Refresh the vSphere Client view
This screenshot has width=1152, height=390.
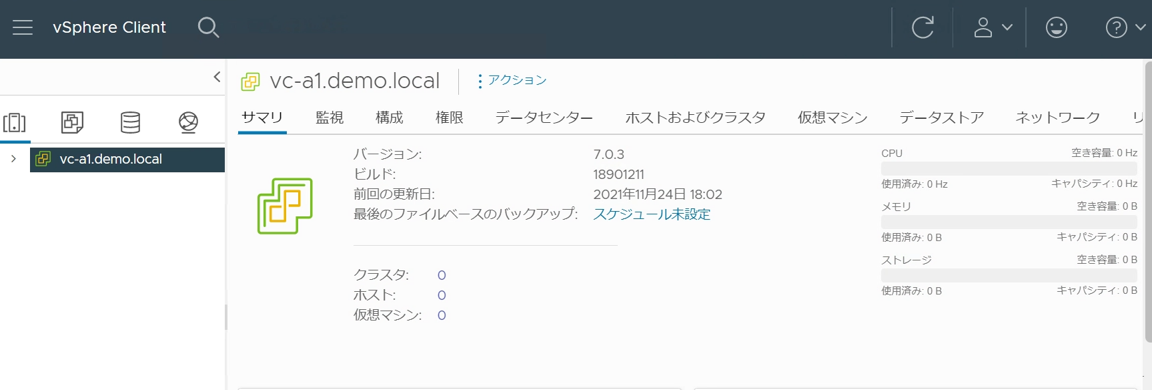(923, 28)
